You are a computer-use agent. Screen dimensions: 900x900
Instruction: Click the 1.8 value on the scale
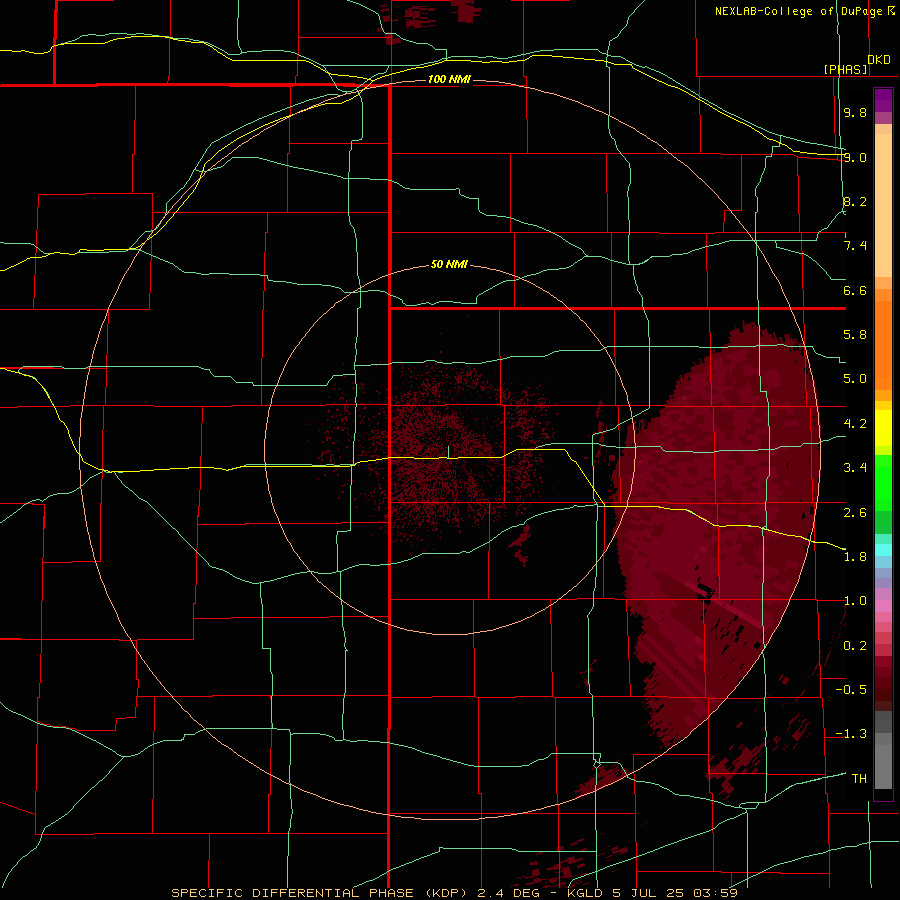855,557
